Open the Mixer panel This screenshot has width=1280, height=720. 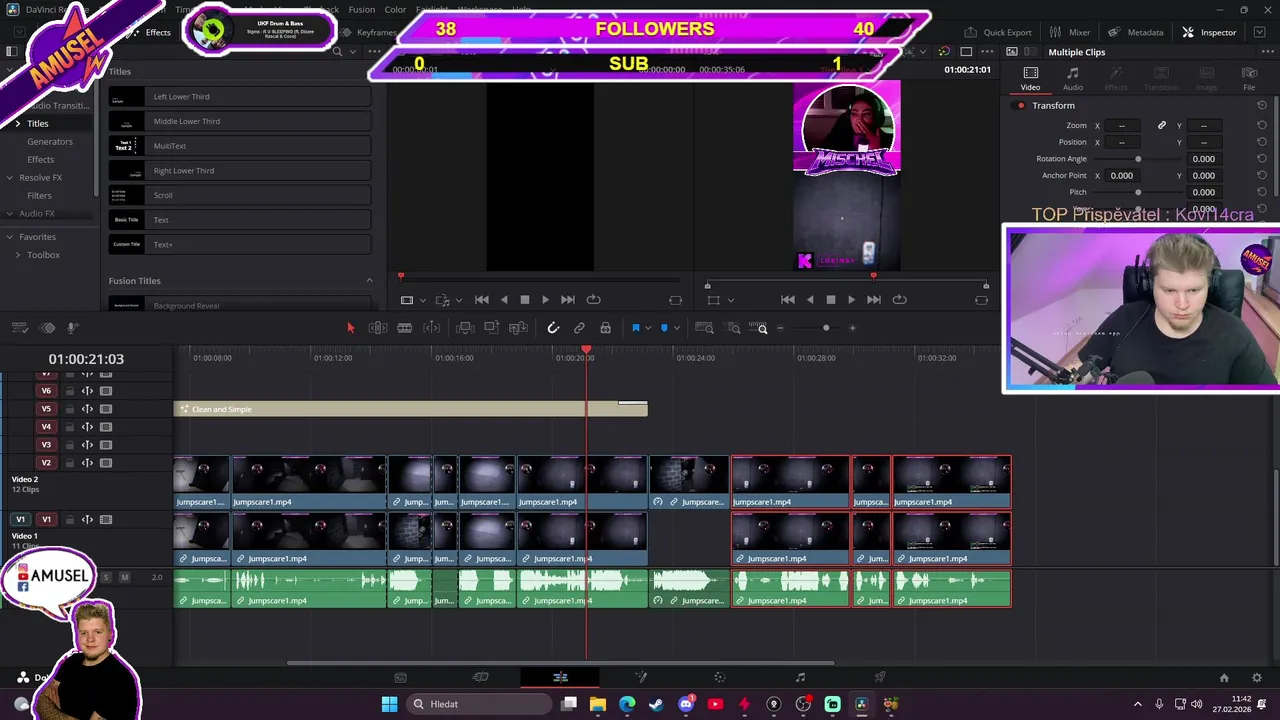1070,32
